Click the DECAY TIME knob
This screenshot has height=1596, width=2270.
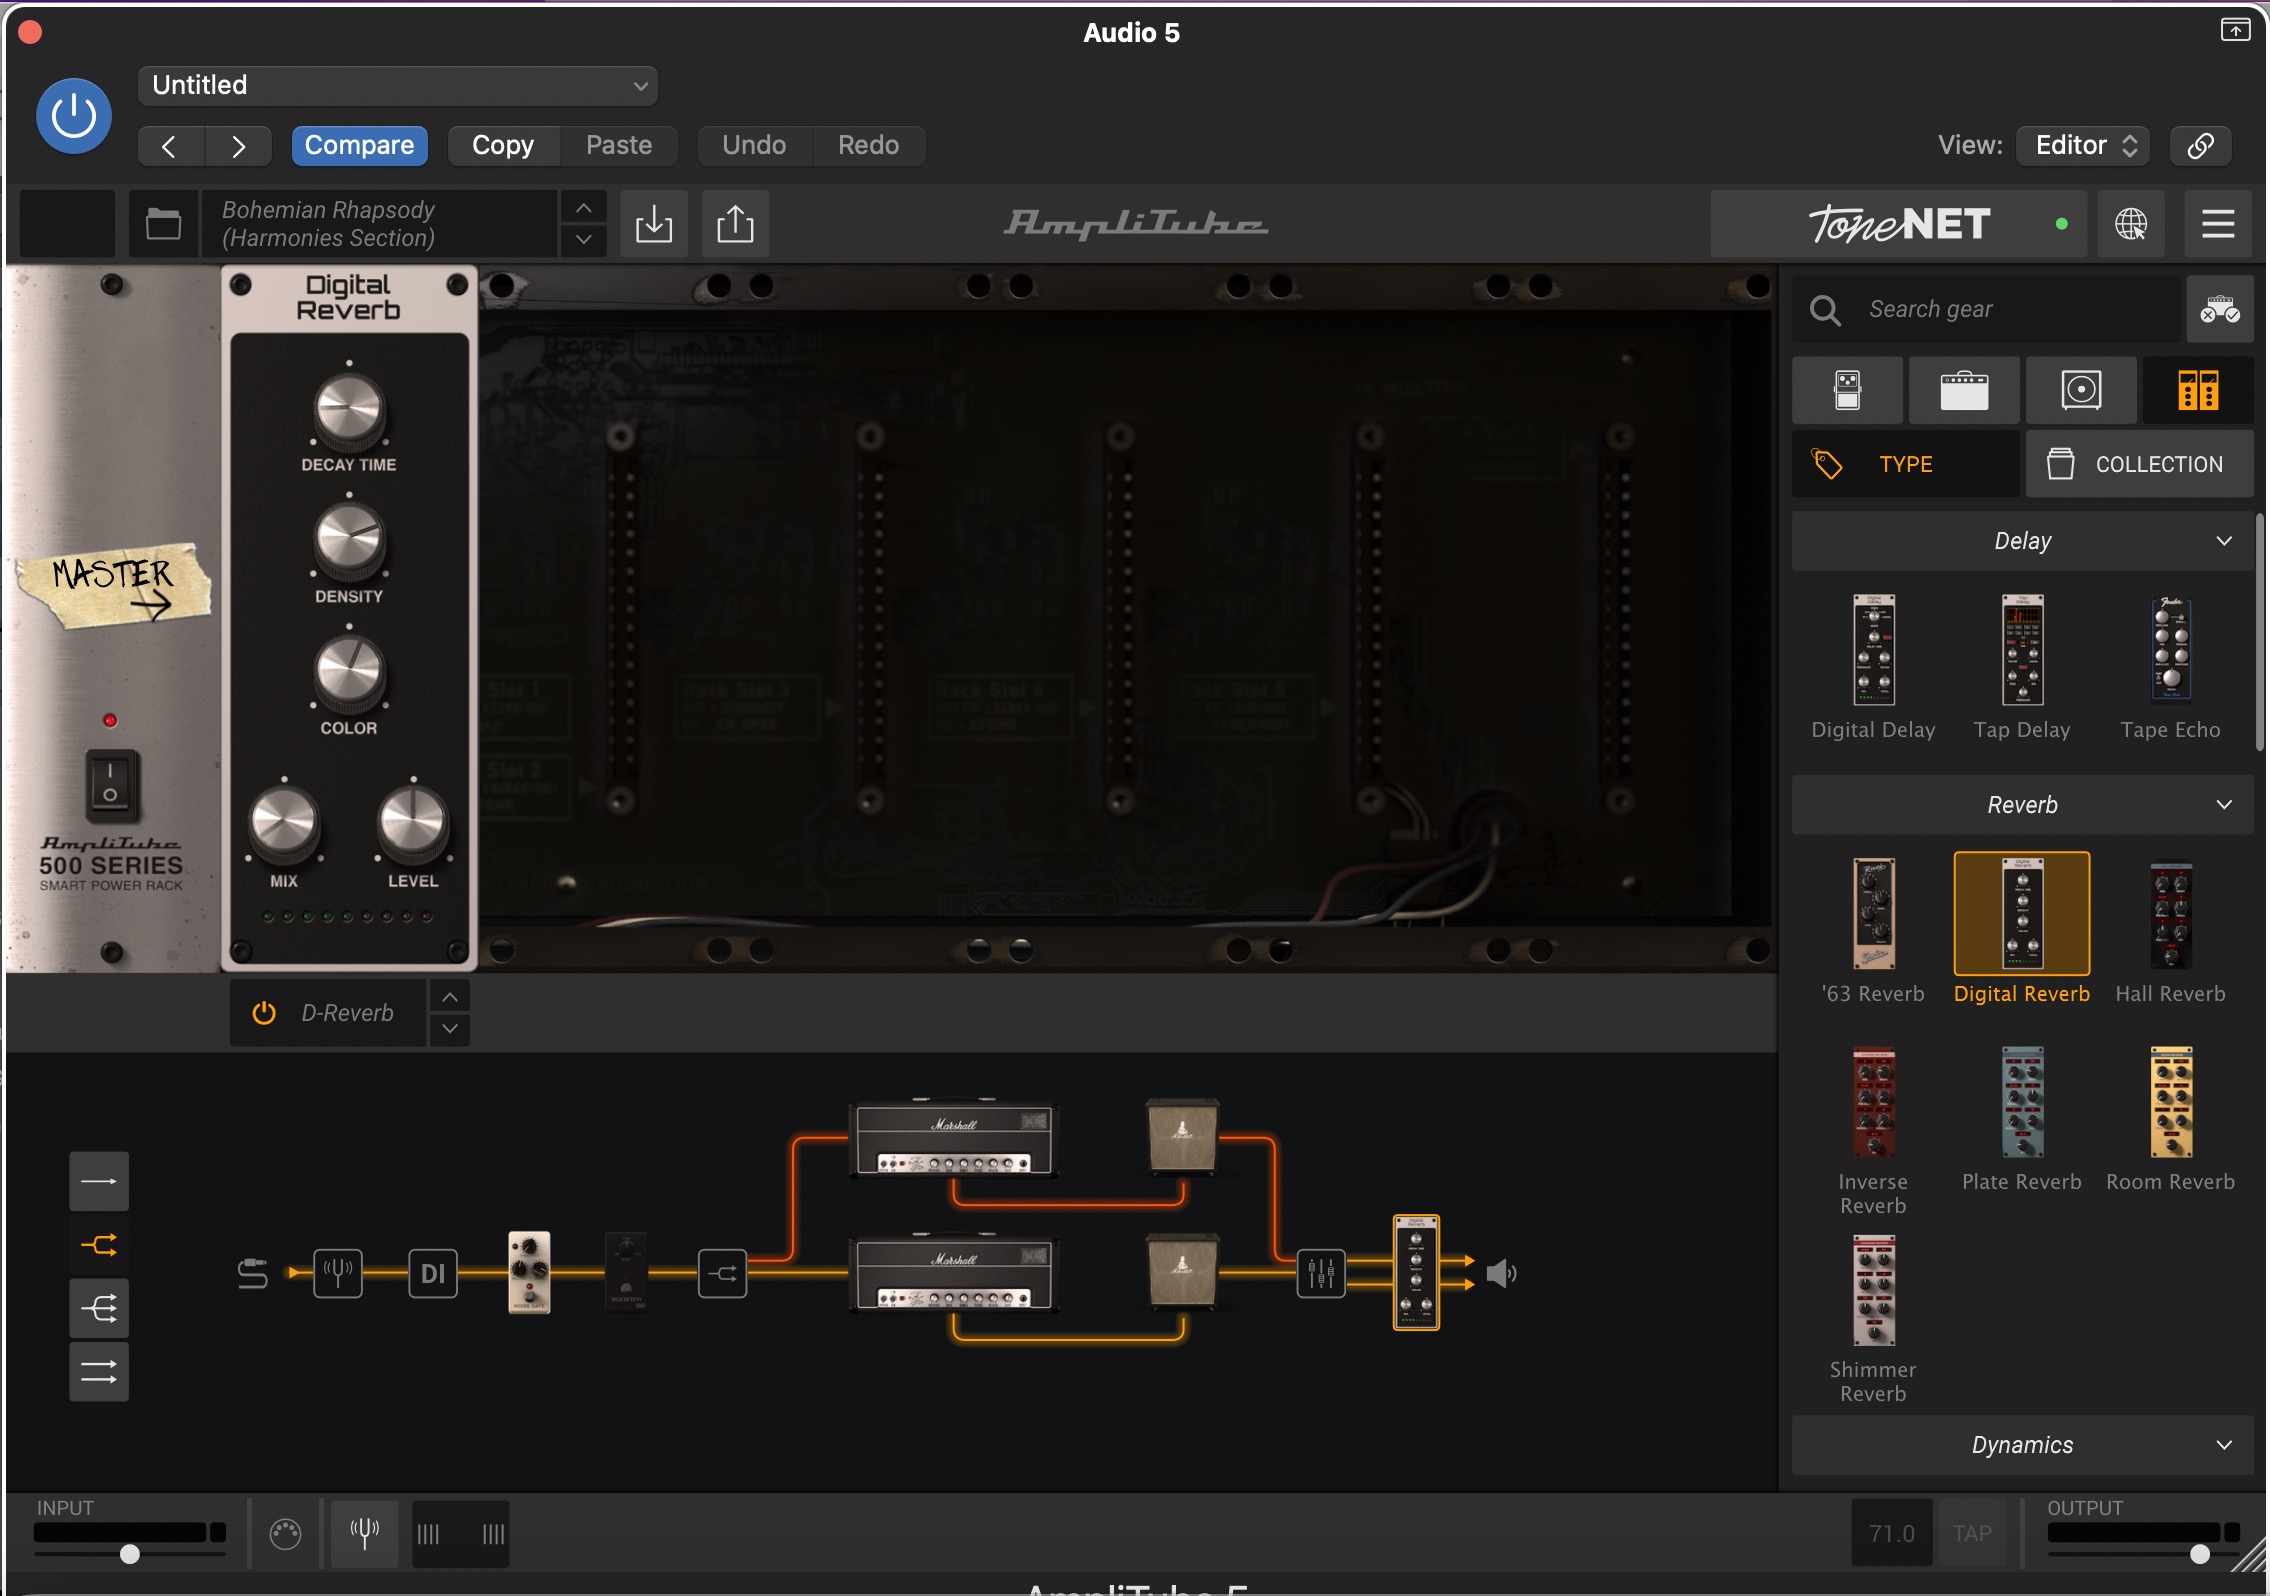(x=349, y=409)
